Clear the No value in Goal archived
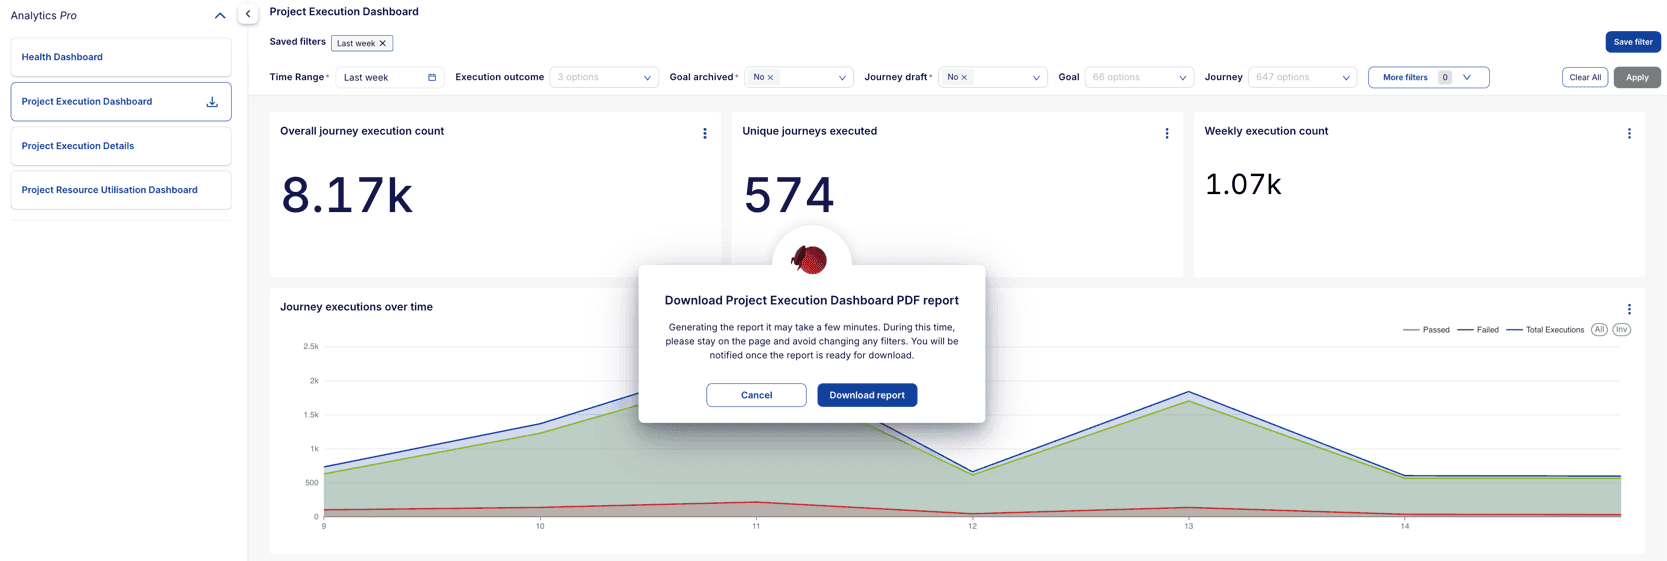This screenshot has height=561, width=1667. point(770,77)
